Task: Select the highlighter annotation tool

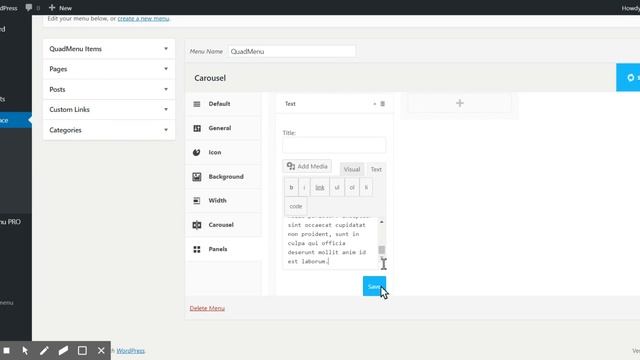Action: [x=63, y=351]
